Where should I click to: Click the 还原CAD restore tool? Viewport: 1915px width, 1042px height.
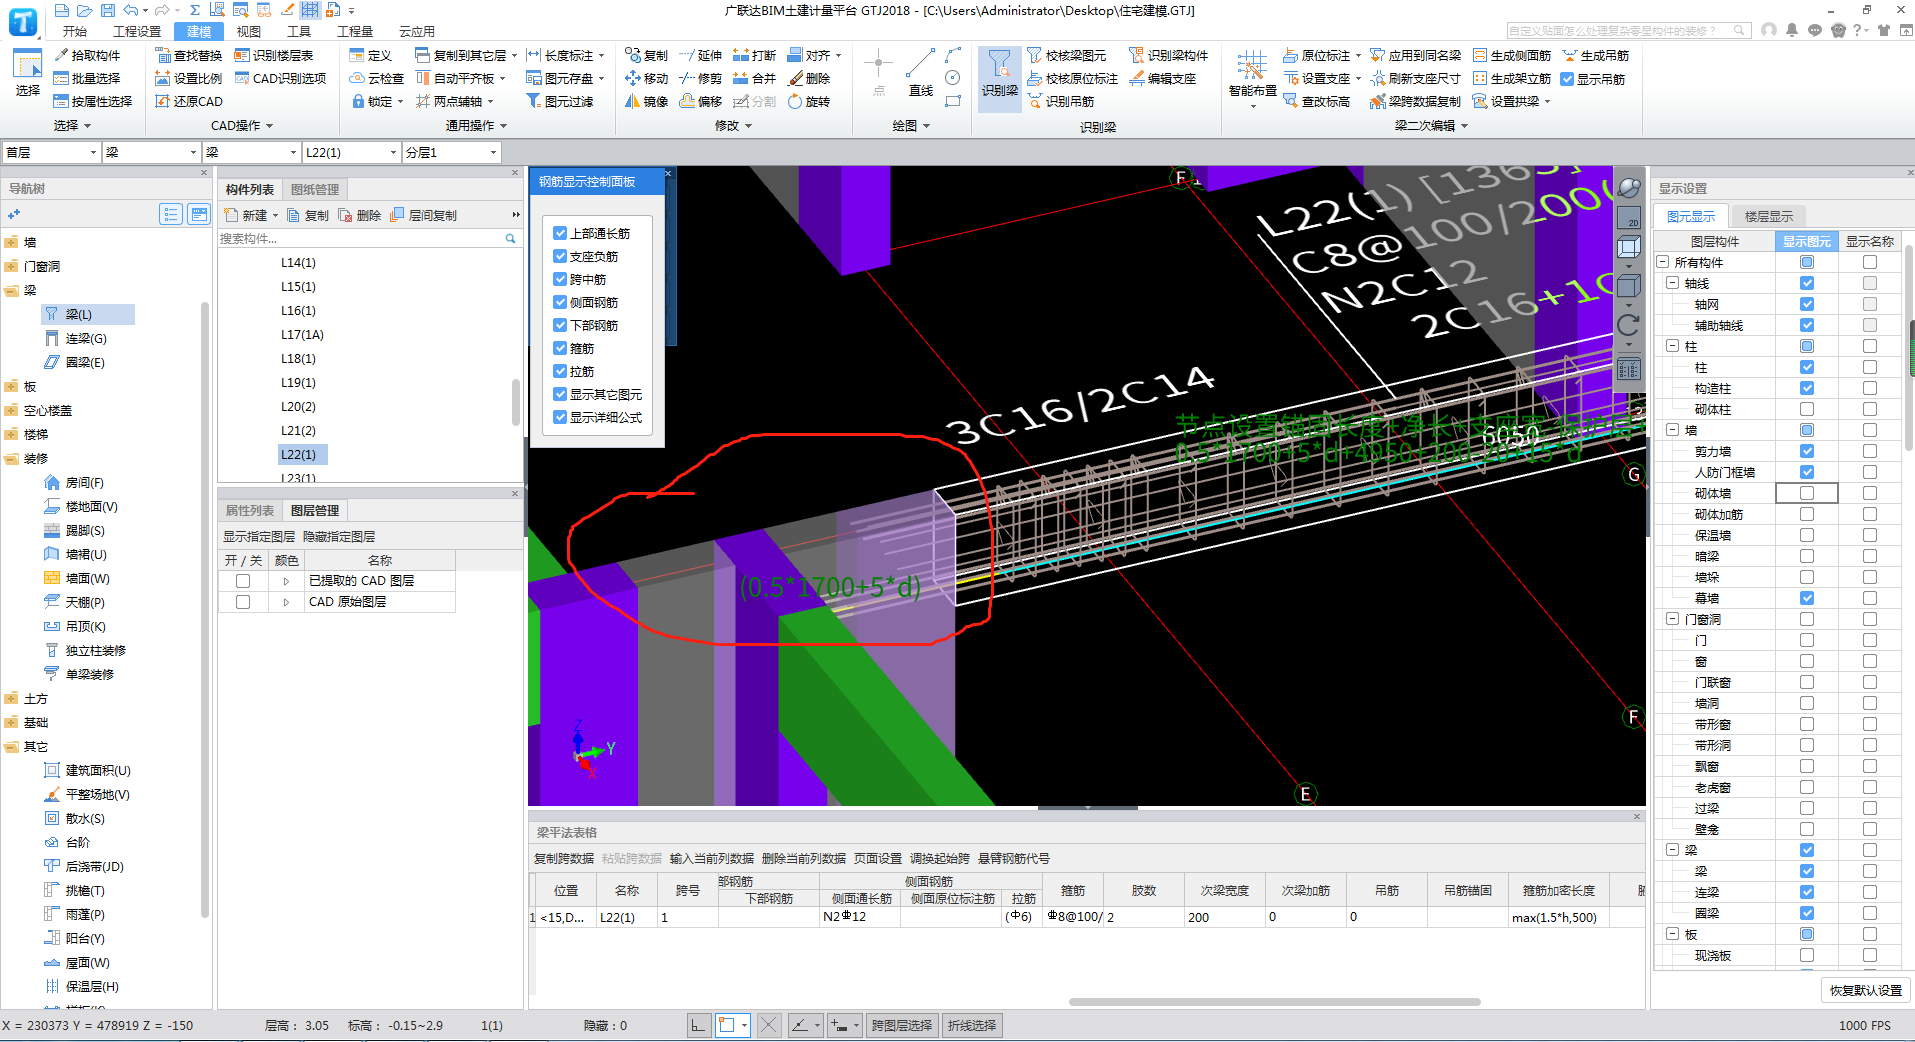point(189,101)
